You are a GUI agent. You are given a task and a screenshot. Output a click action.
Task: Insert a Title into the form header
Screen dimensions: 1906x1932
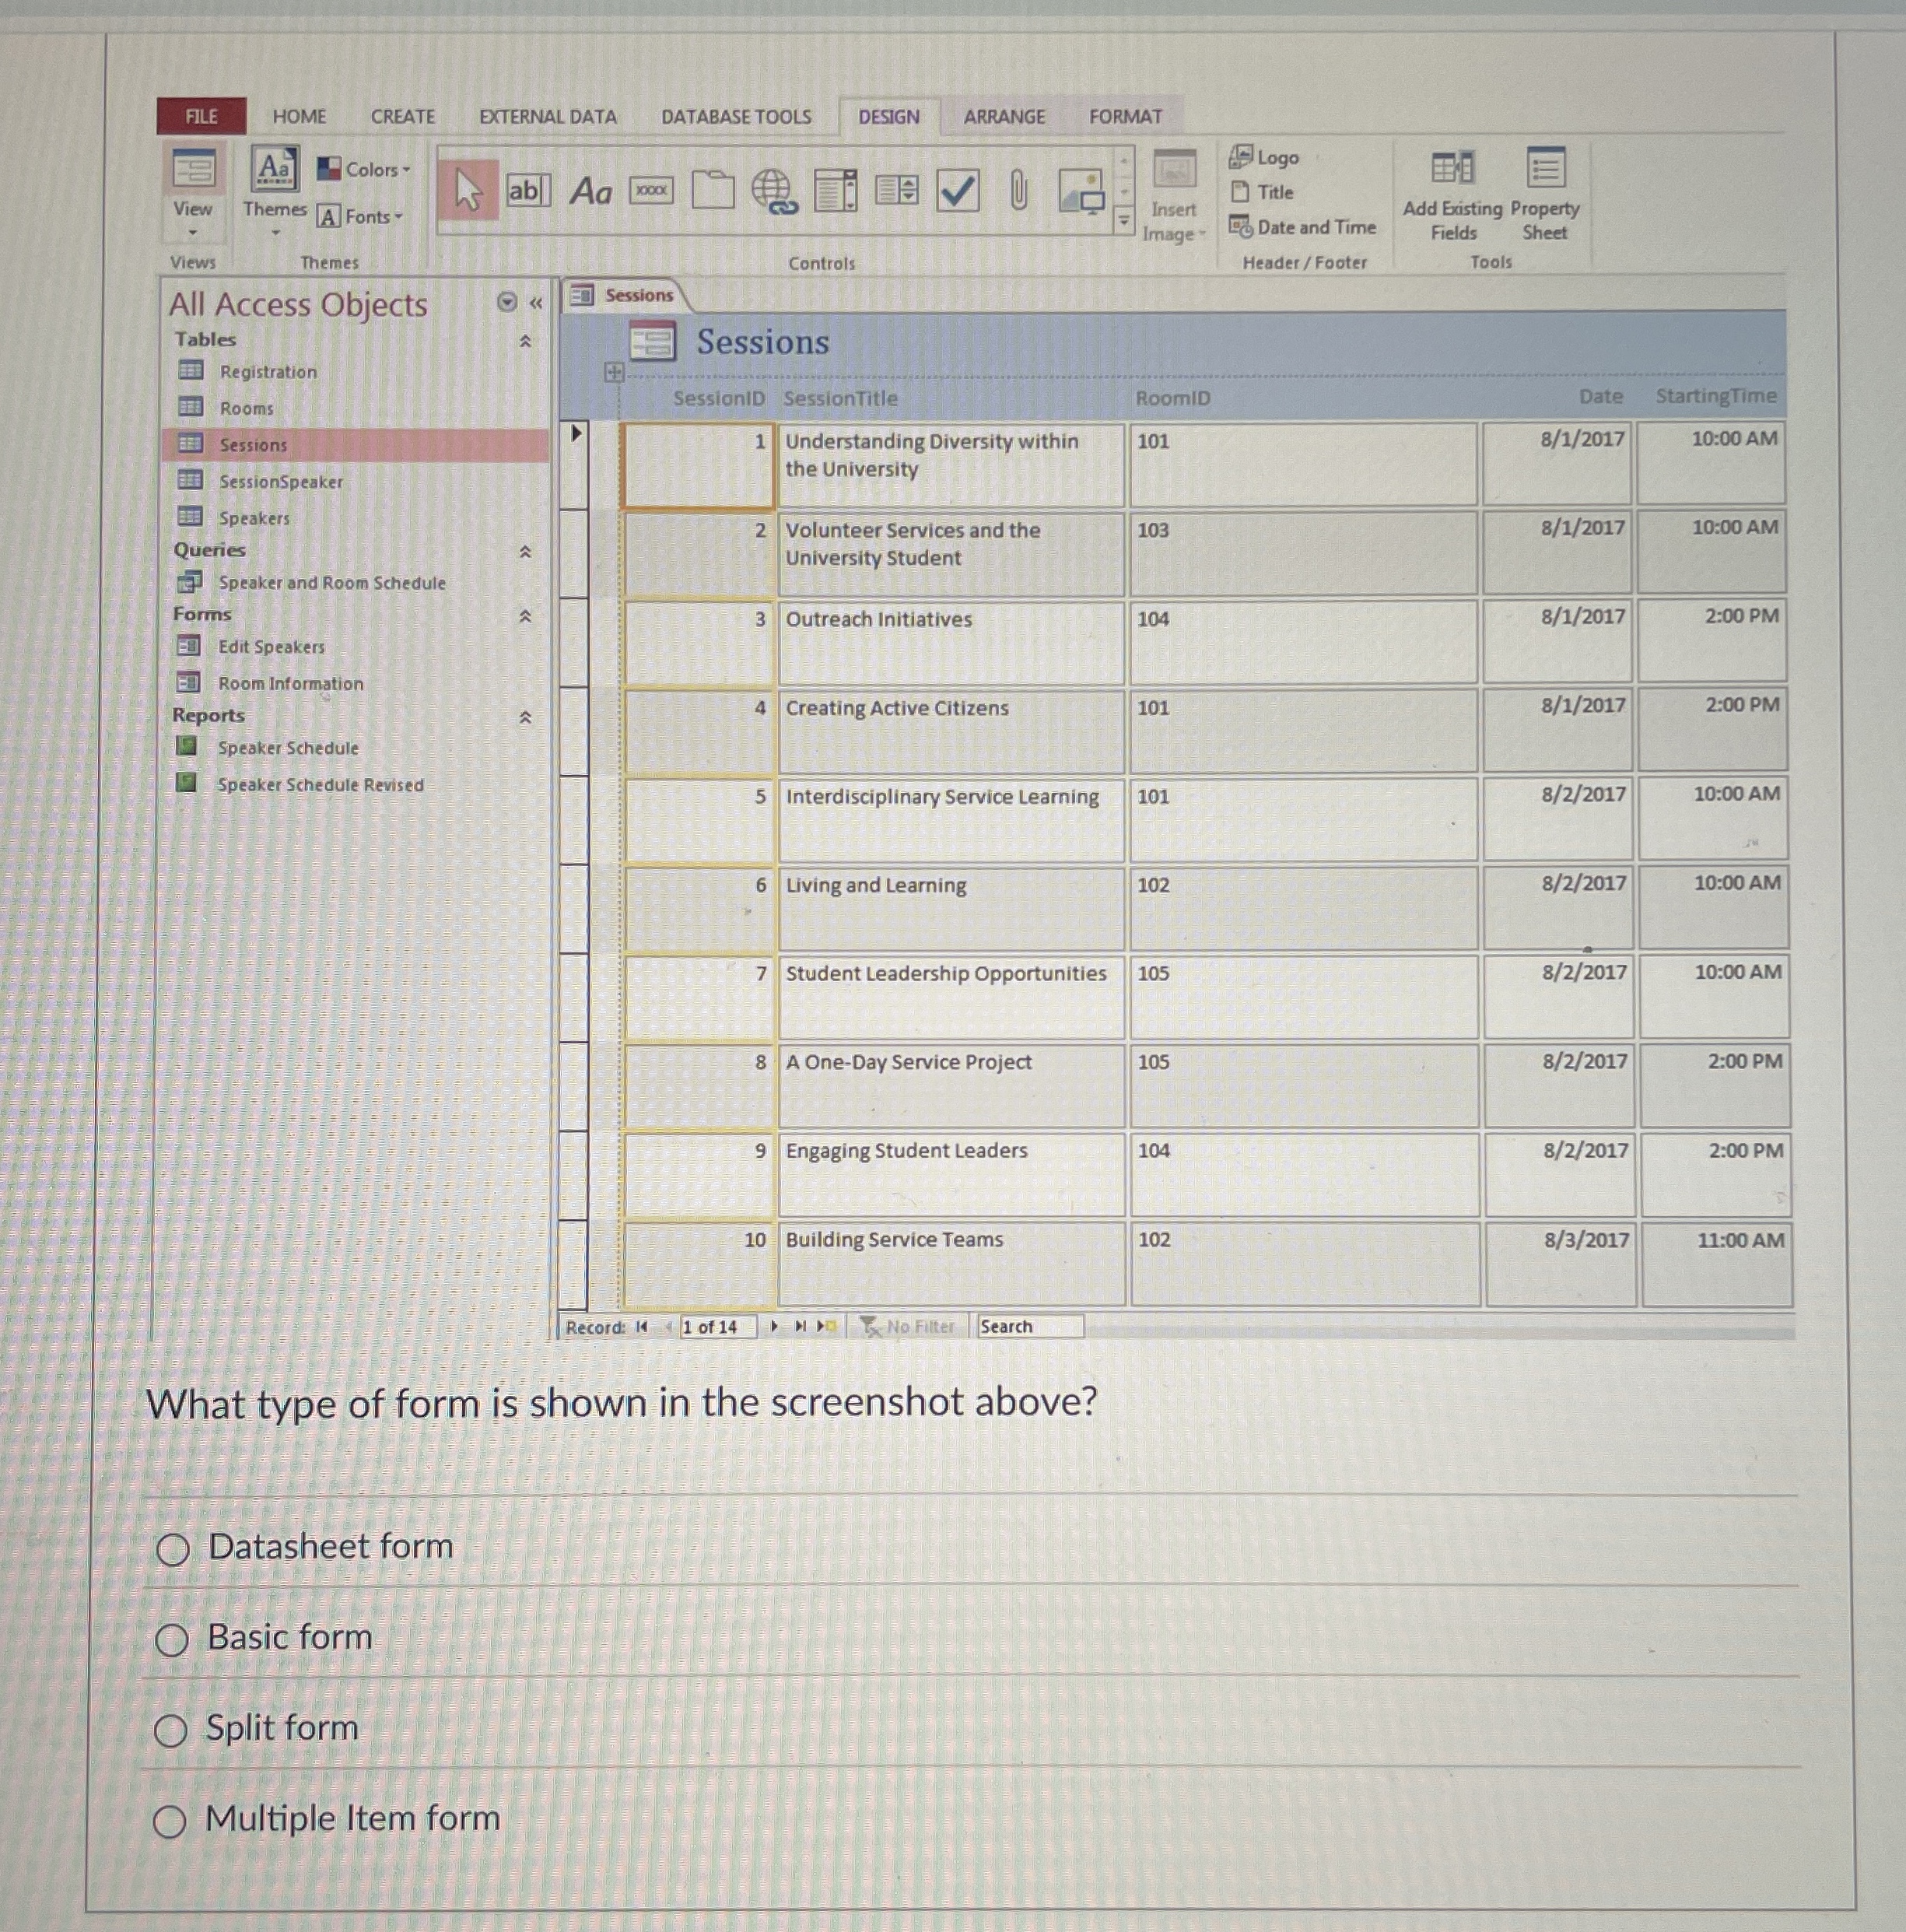[1272, 192]
